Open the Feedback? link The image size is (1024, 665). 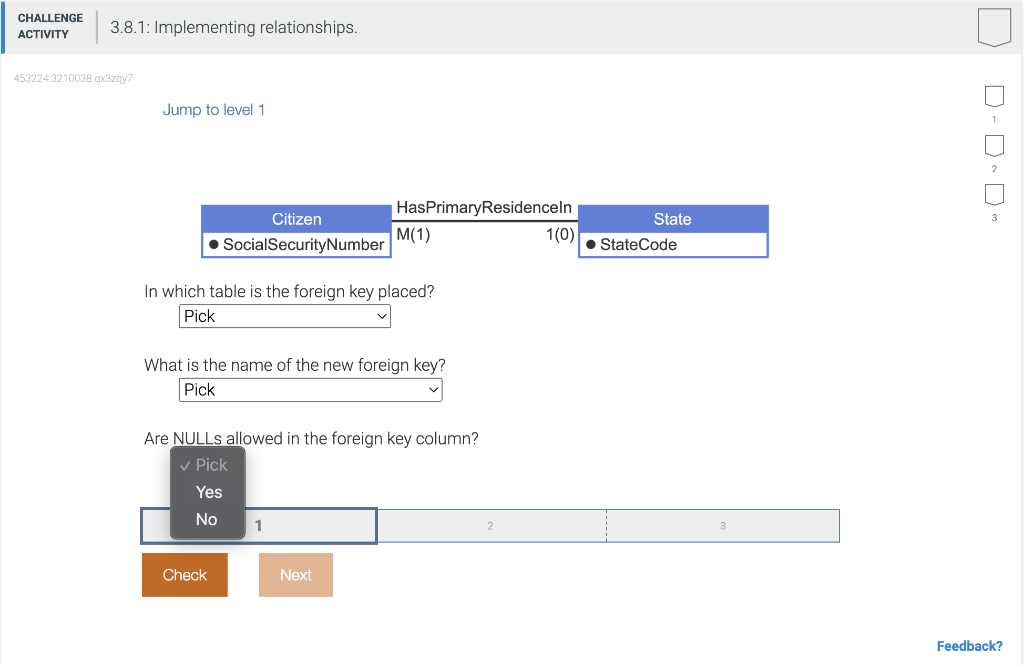(969, 646)
